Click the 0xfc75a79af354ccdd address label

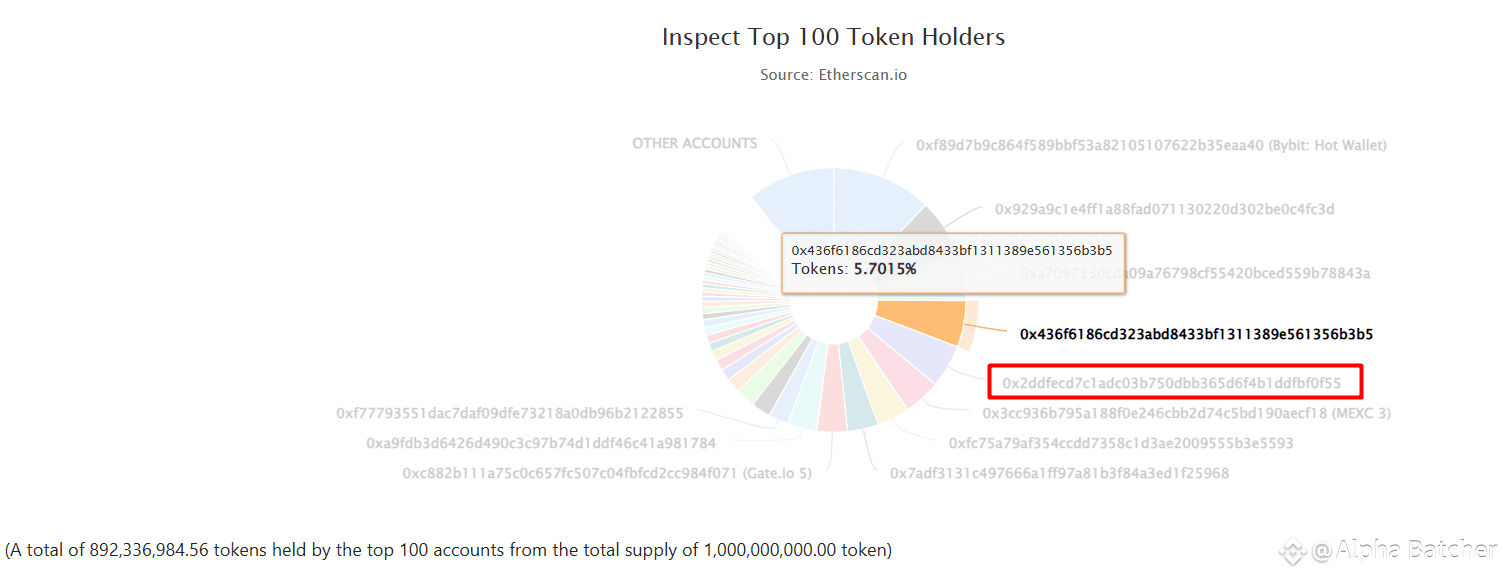tap(1120, 443)
